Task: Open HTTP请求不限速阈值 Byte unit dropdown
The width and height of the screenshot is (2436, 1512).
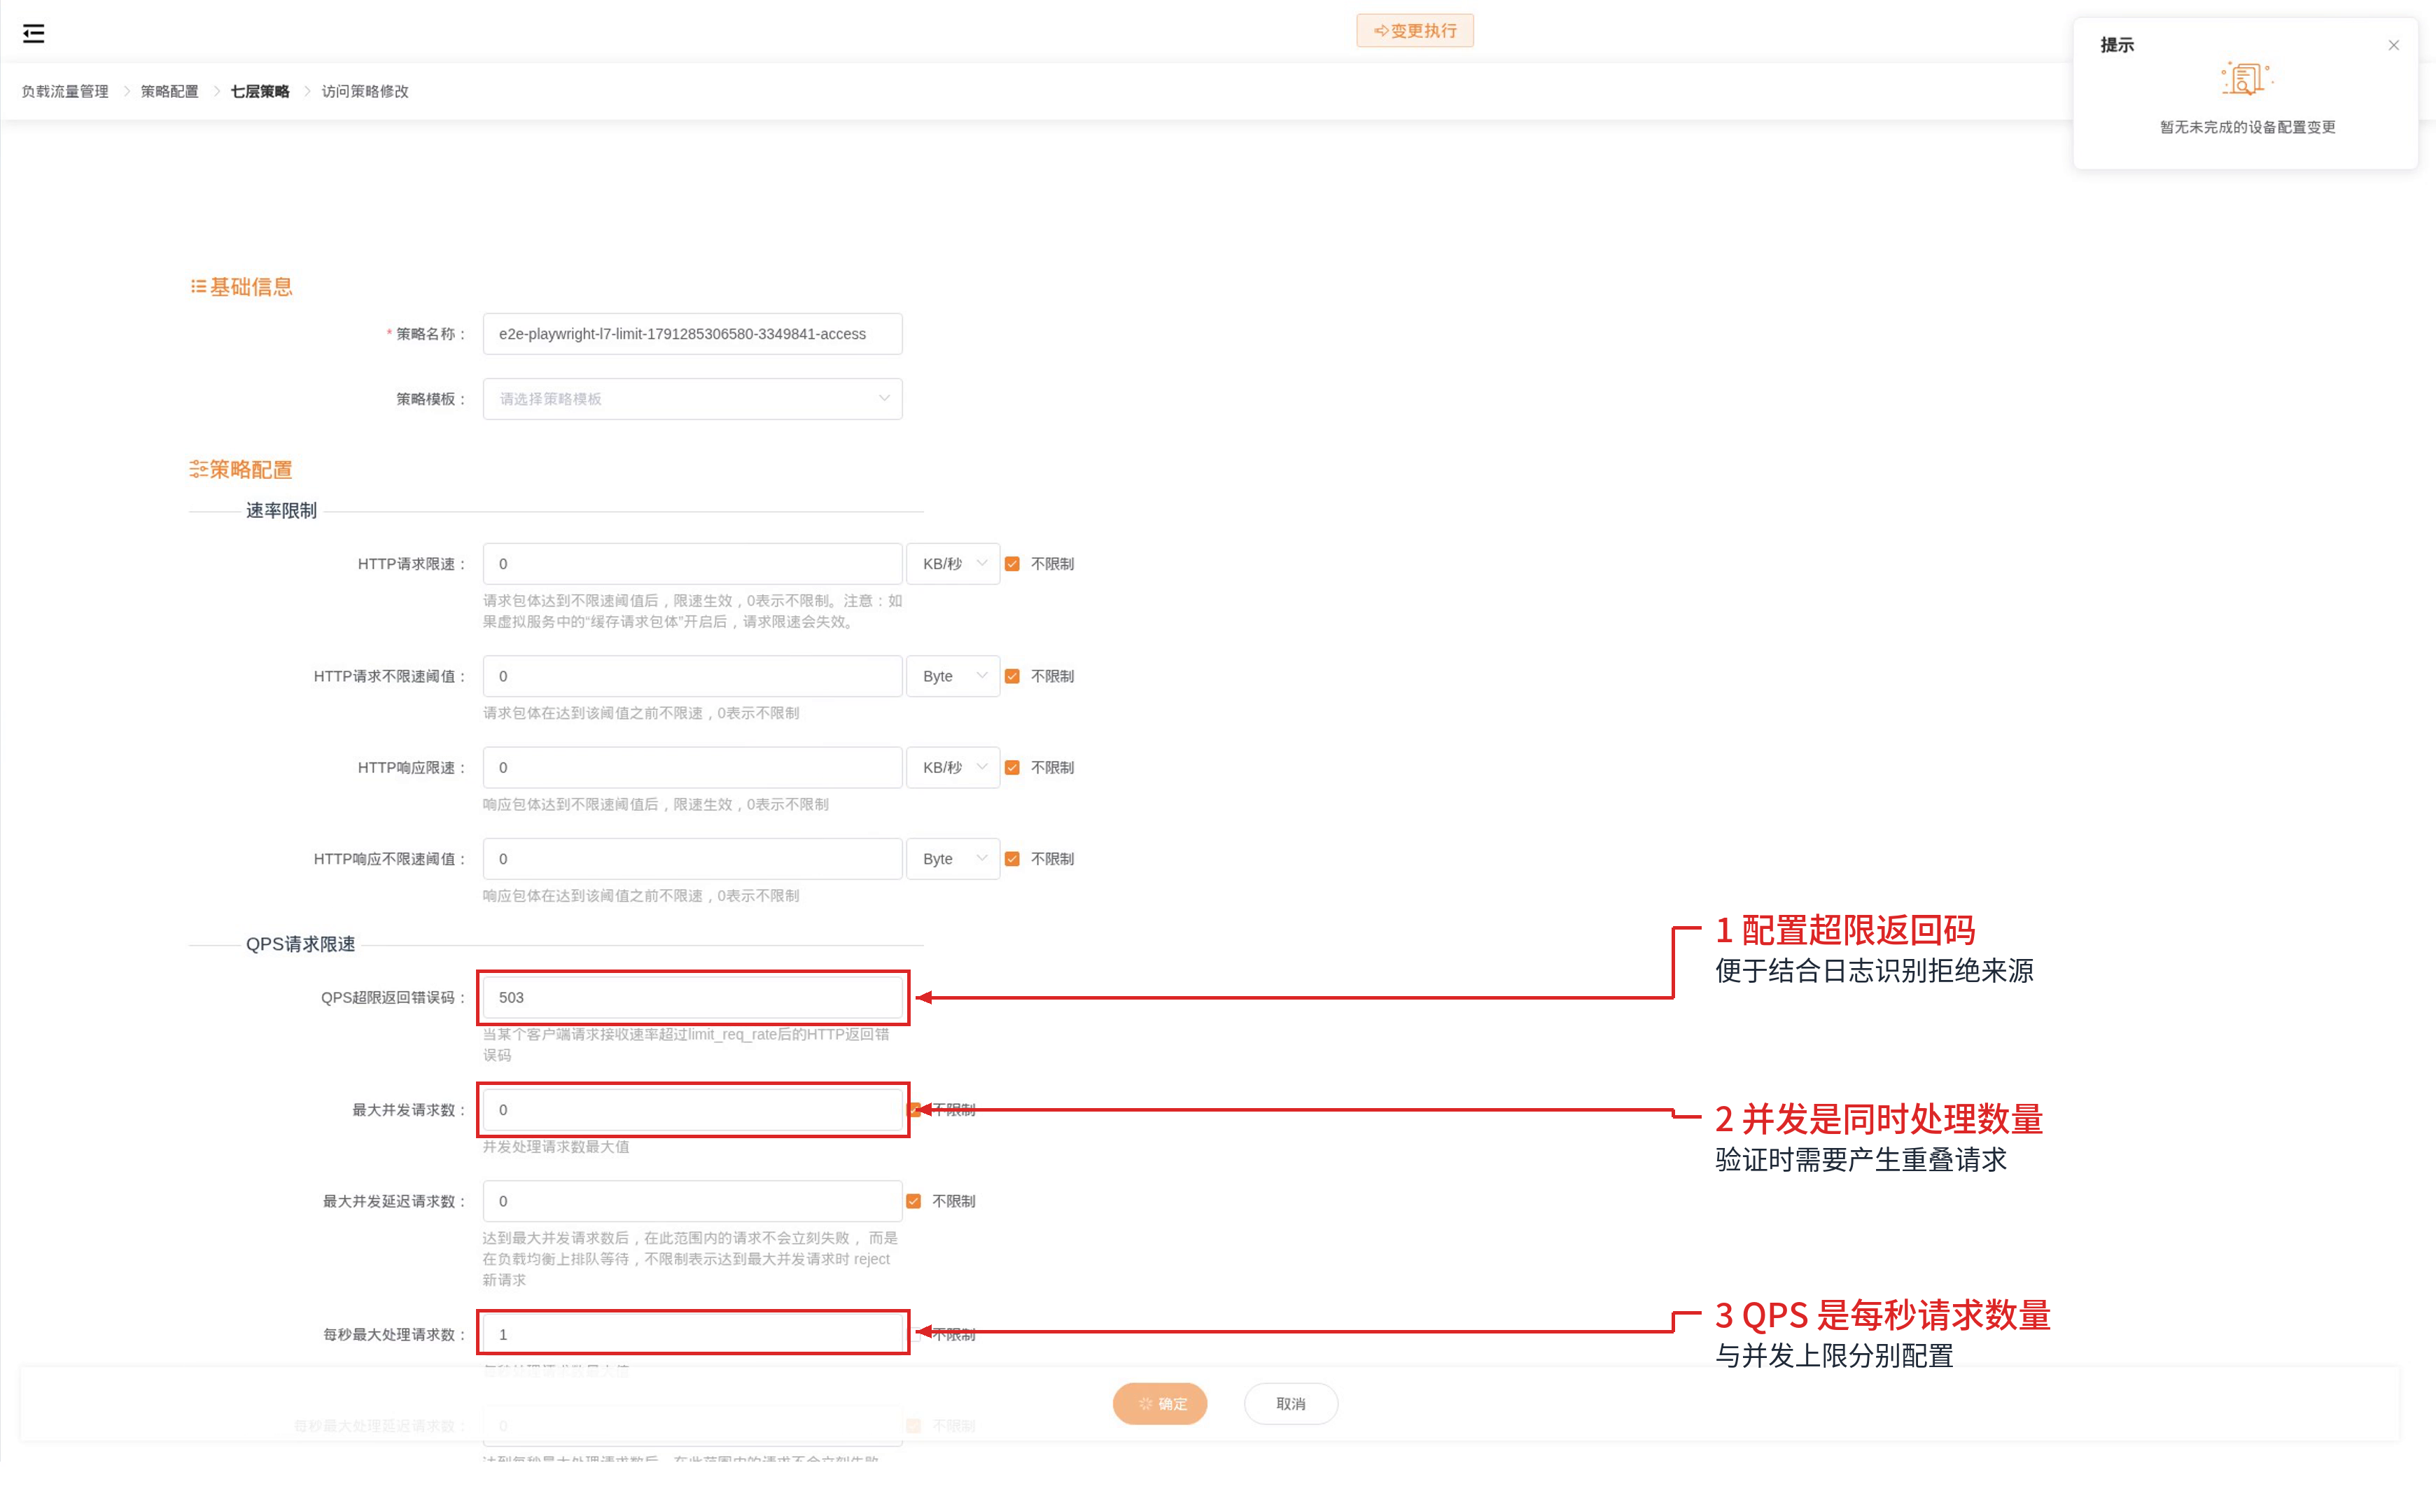Action: coord(952,676)
